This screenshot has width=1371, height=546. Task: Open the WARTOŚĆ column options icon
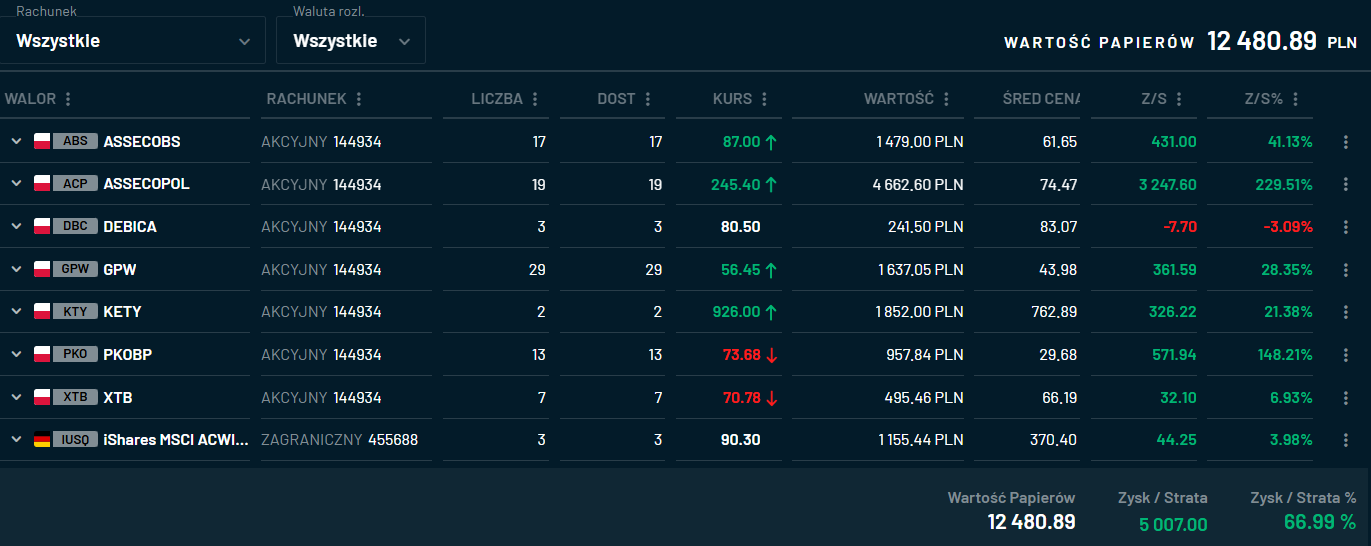pos(946,99)
